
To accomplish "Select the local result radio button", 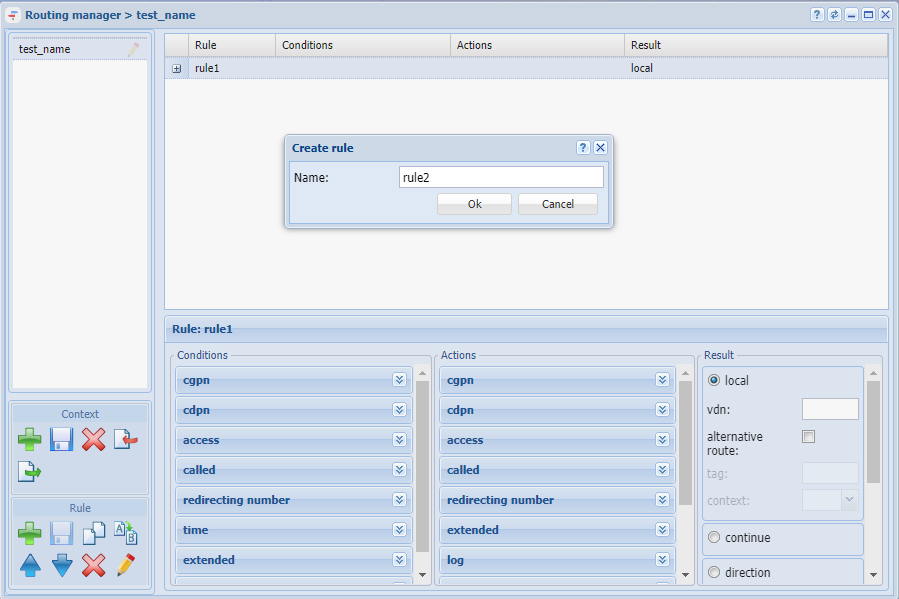I will pos(714,380).
